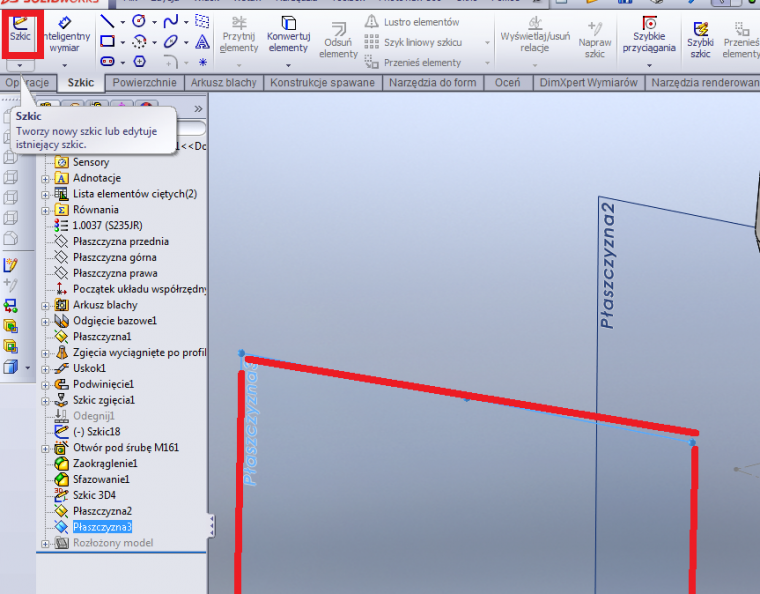Open Szybkie przyciągania dropdown arrow
Viewport: 760px width, 594px height.
tap(649, 65)
